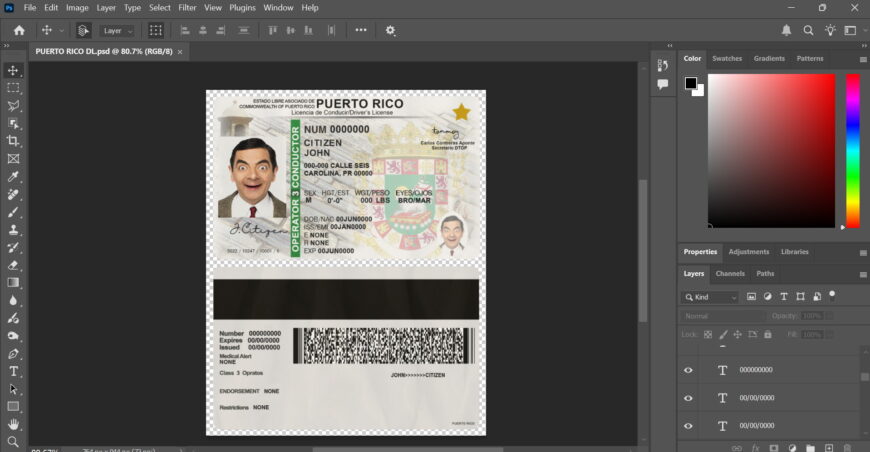This screenshot has height=452, width=870.
Task: Choose the Hand tool
Action: (13, 424)
